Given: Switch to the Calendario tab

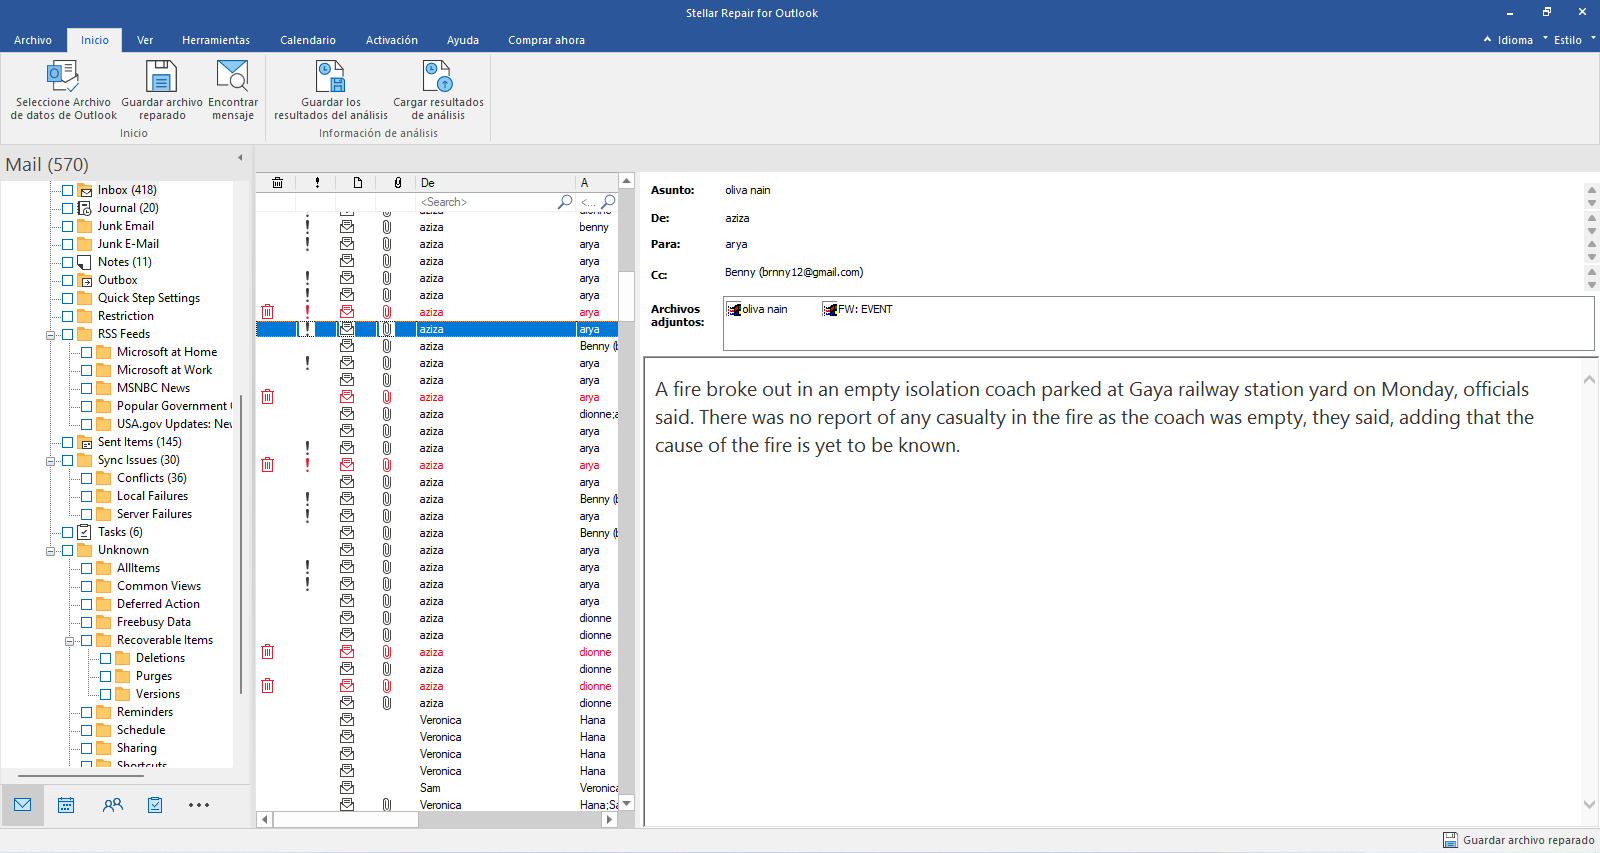Looking at the screenshot, I should (308, 40).
